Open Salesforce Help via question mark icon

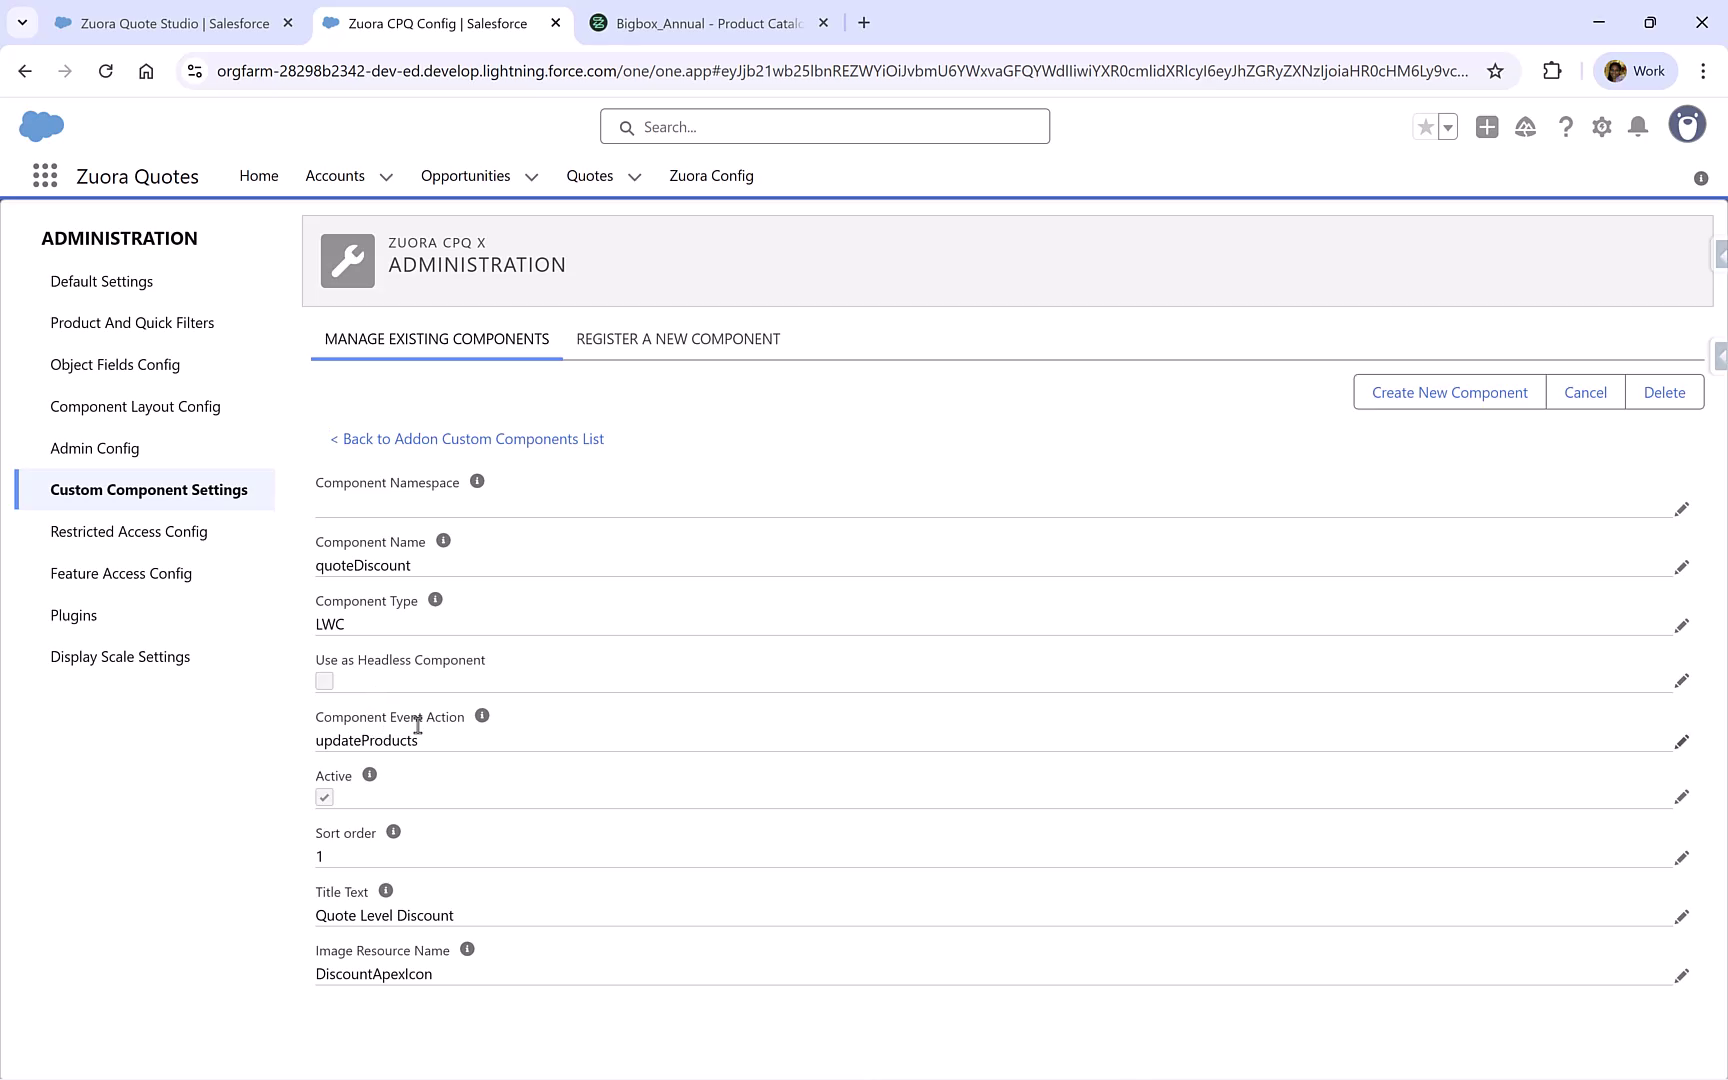(1565, 127)
